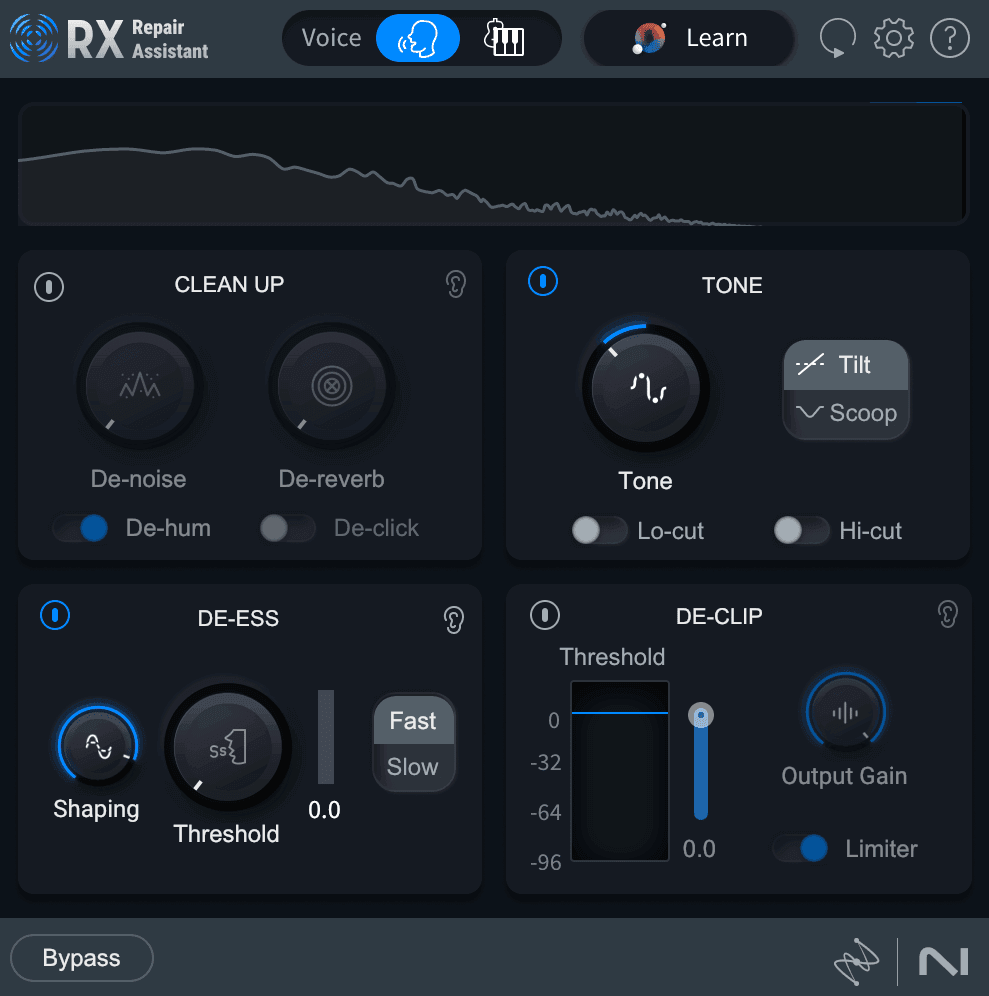This screenshot has width=989, height=996.
Task: Click the RX Repair Assistant logo
Action: (x=109, y=38)
